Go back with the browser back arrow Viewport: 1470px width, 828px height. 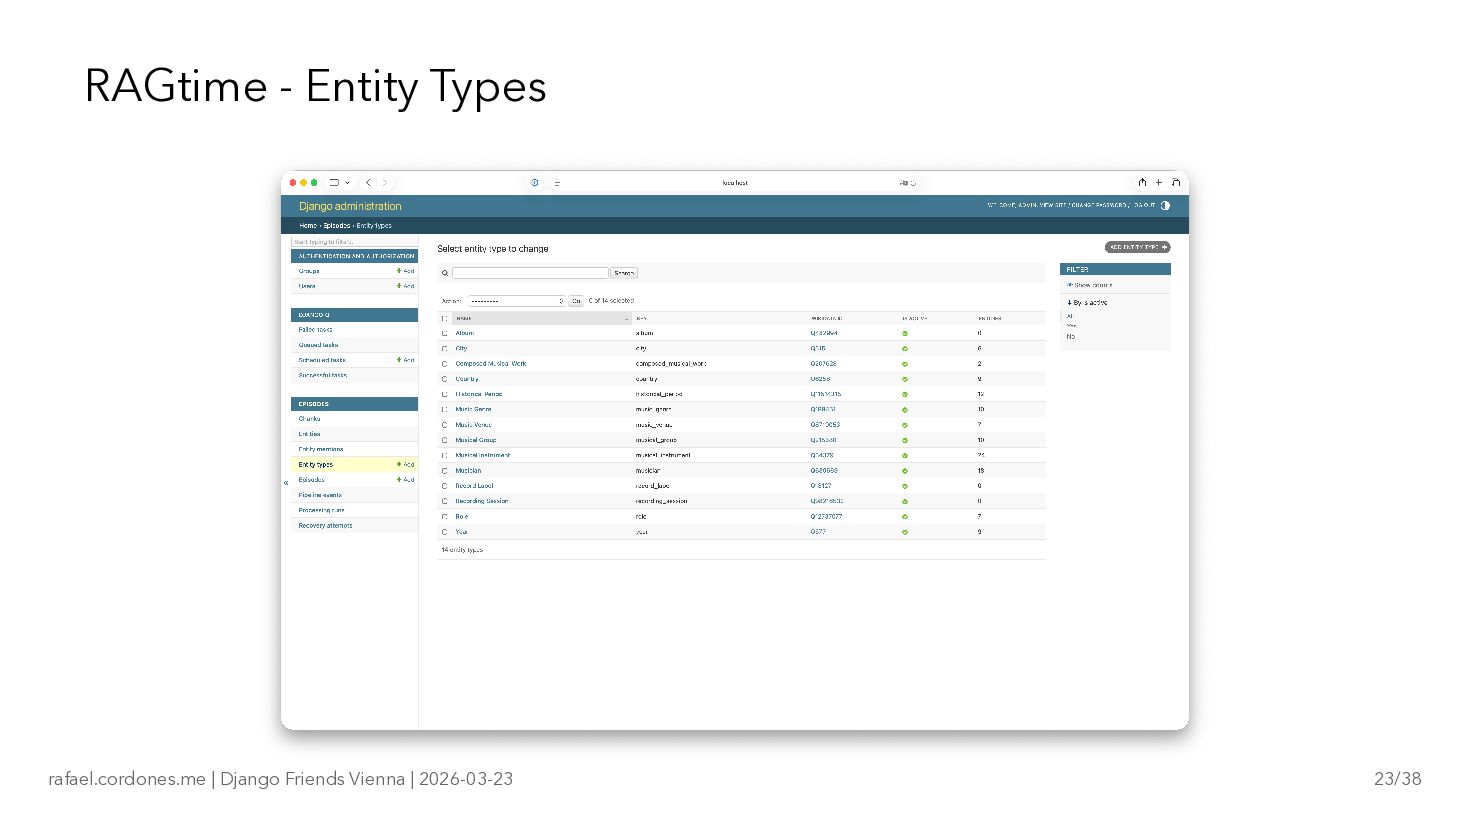[x=368, y=183]
